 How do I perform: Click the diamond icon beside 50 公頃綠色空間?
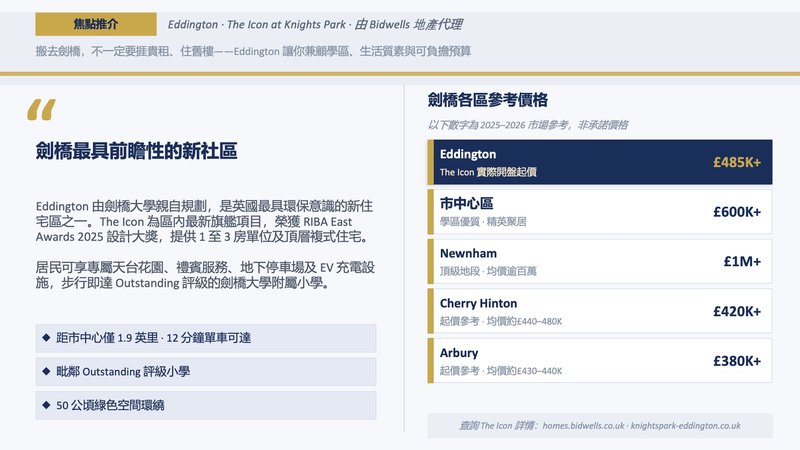(x=46, y=405)
